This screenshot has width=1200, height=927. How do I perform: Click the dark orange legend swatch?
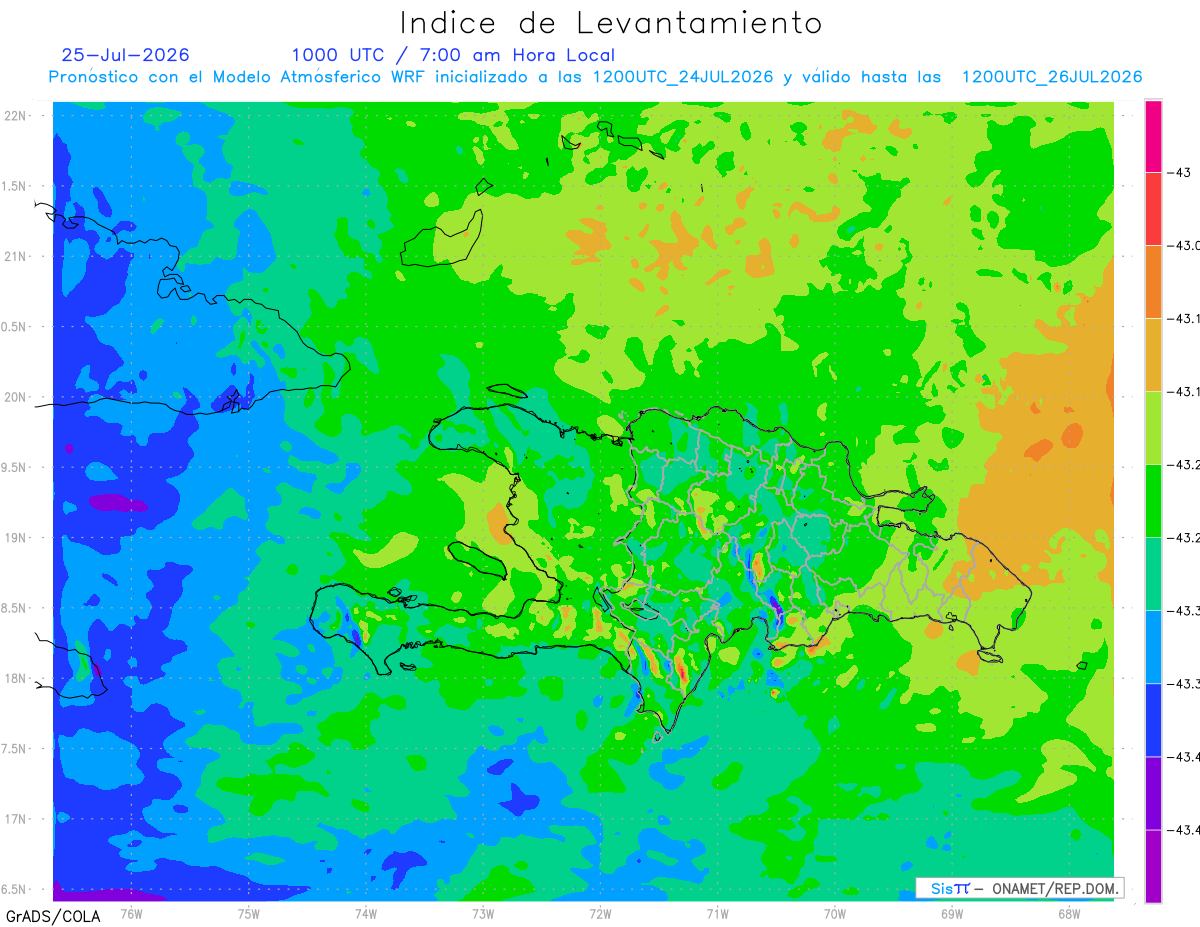pyautogui.click(x=1153, y=282)
